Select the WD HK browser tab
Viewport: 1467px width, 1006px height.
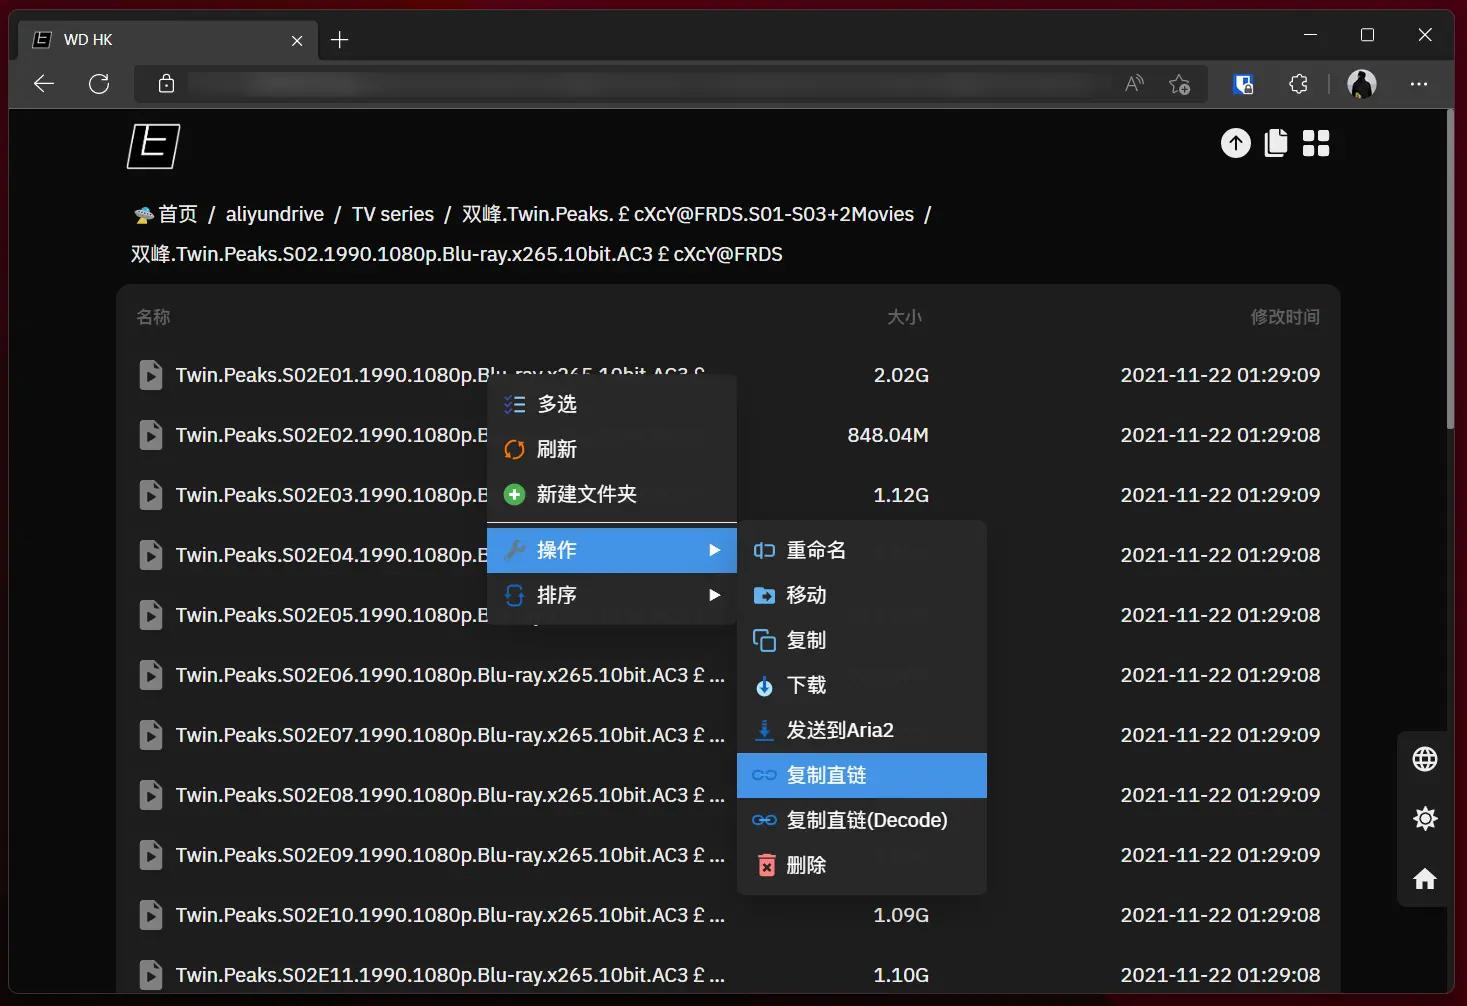pos(168,40)
